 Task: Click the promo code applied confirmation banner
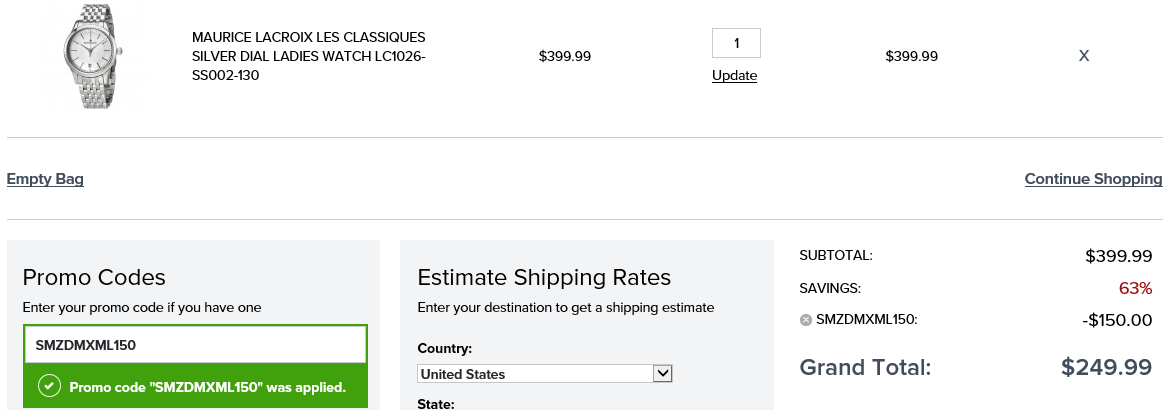click(195, 387)
